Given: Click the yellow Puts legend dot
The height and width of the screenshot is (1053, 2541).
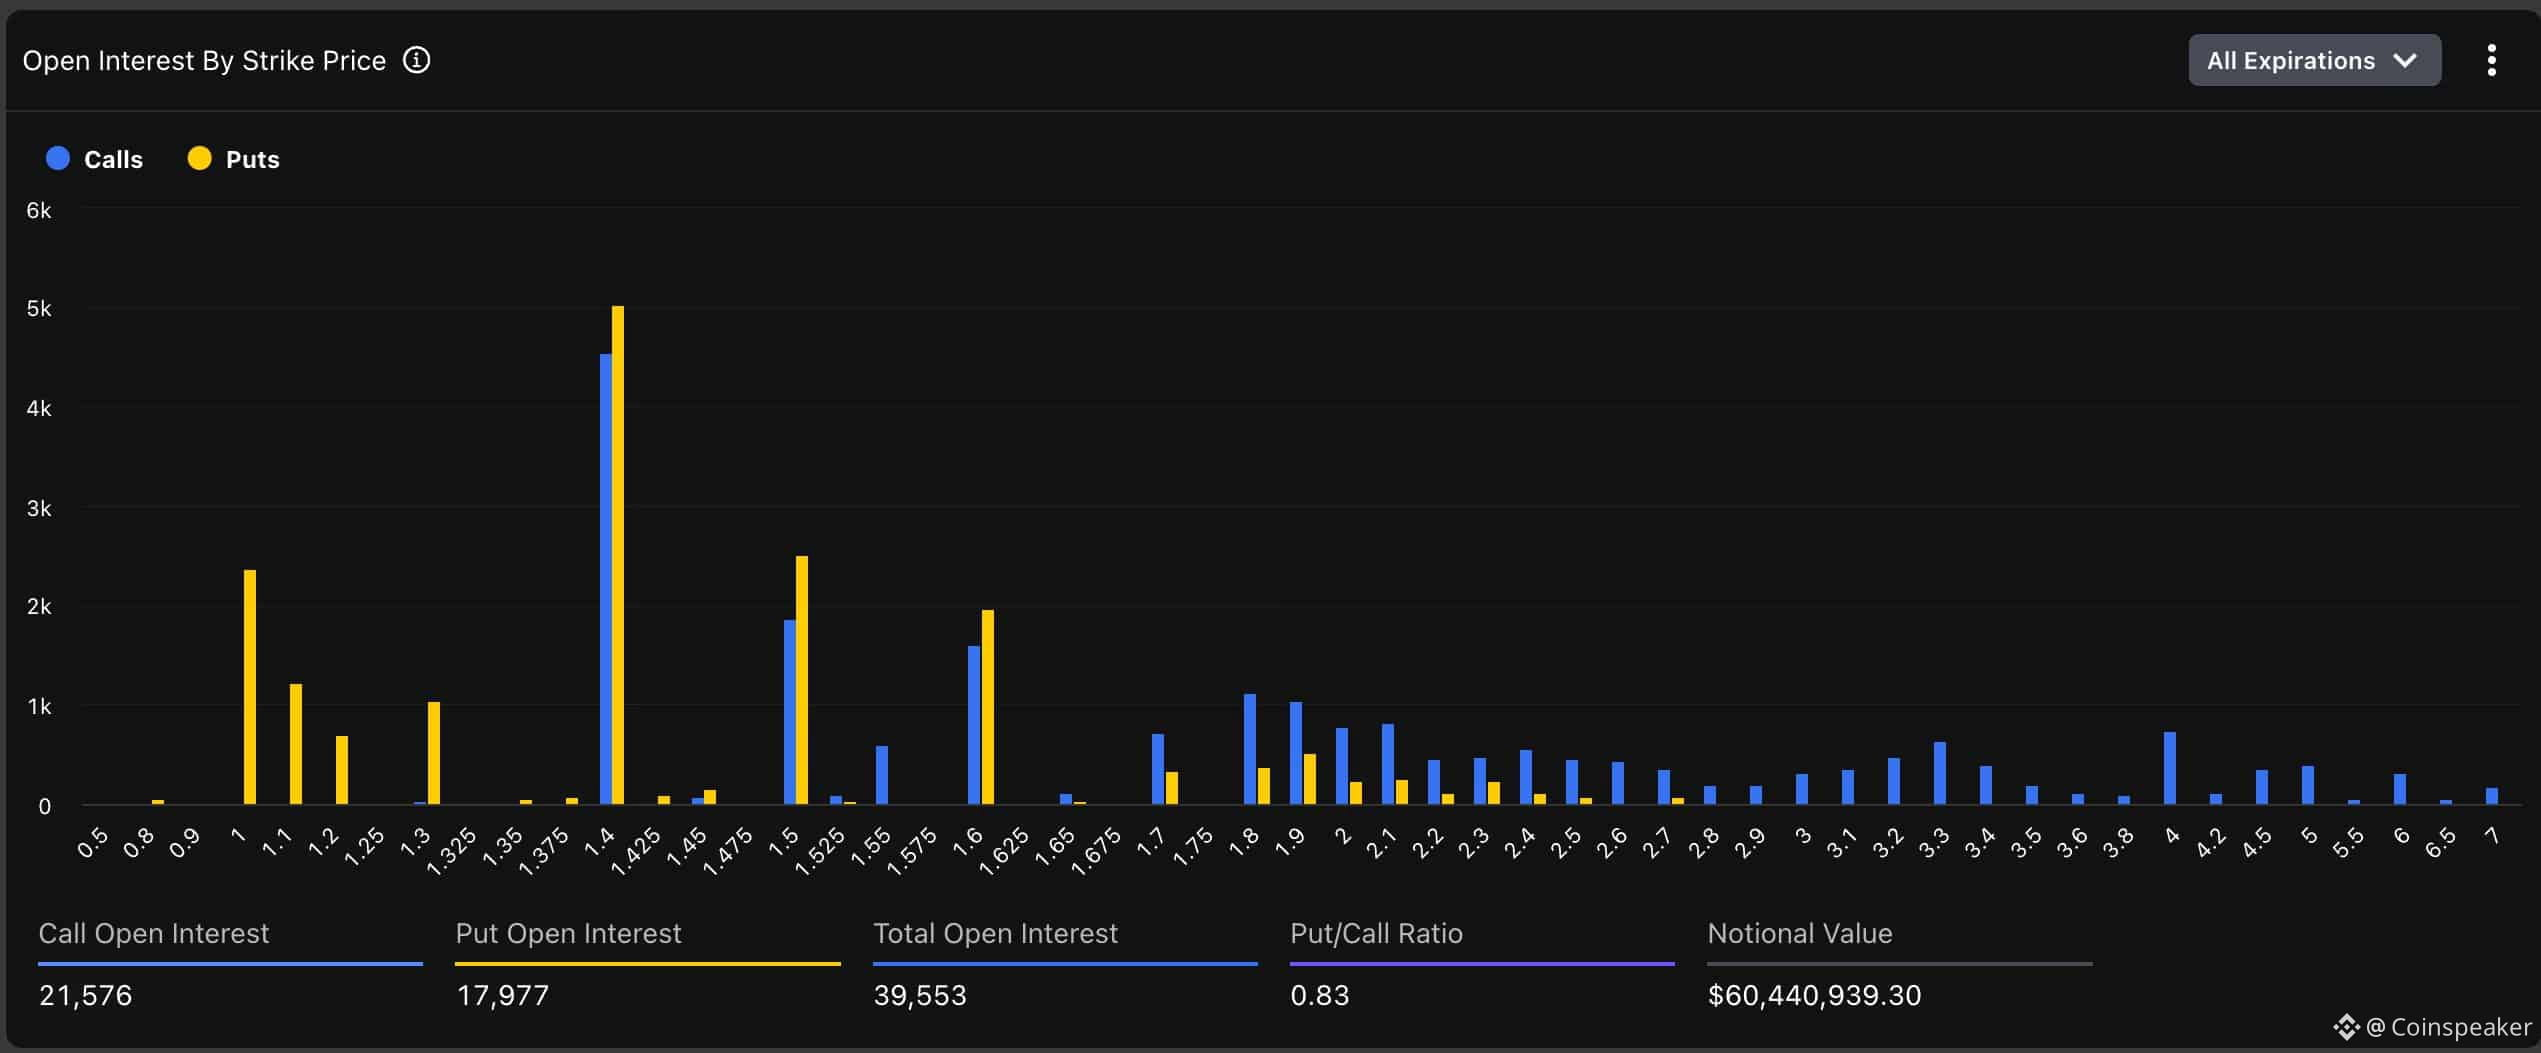Looking at the screenshot, I should [199, 159].
